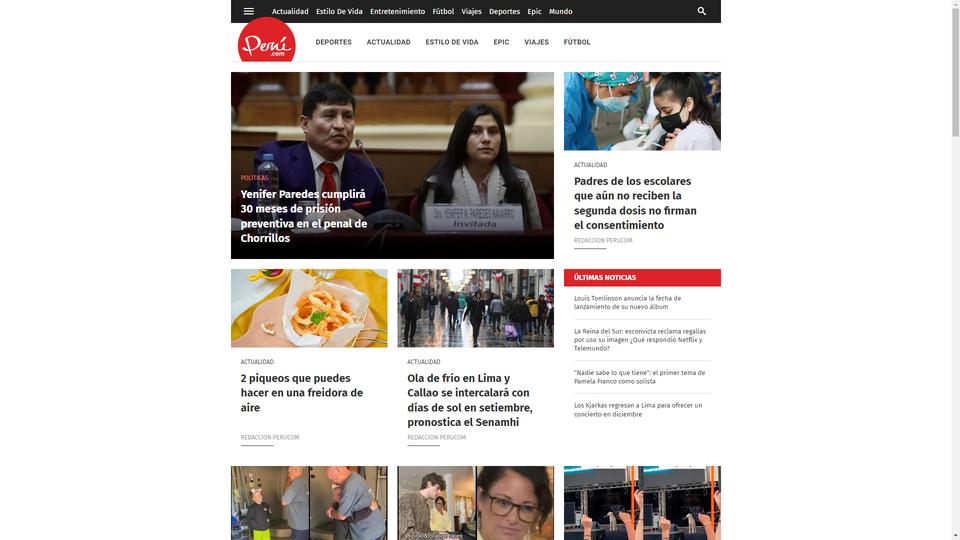This screenshot has width=960, height=540.
Task: Click the page vertical scrollbar
Action: pyautogui.click(x=955, y=270)
